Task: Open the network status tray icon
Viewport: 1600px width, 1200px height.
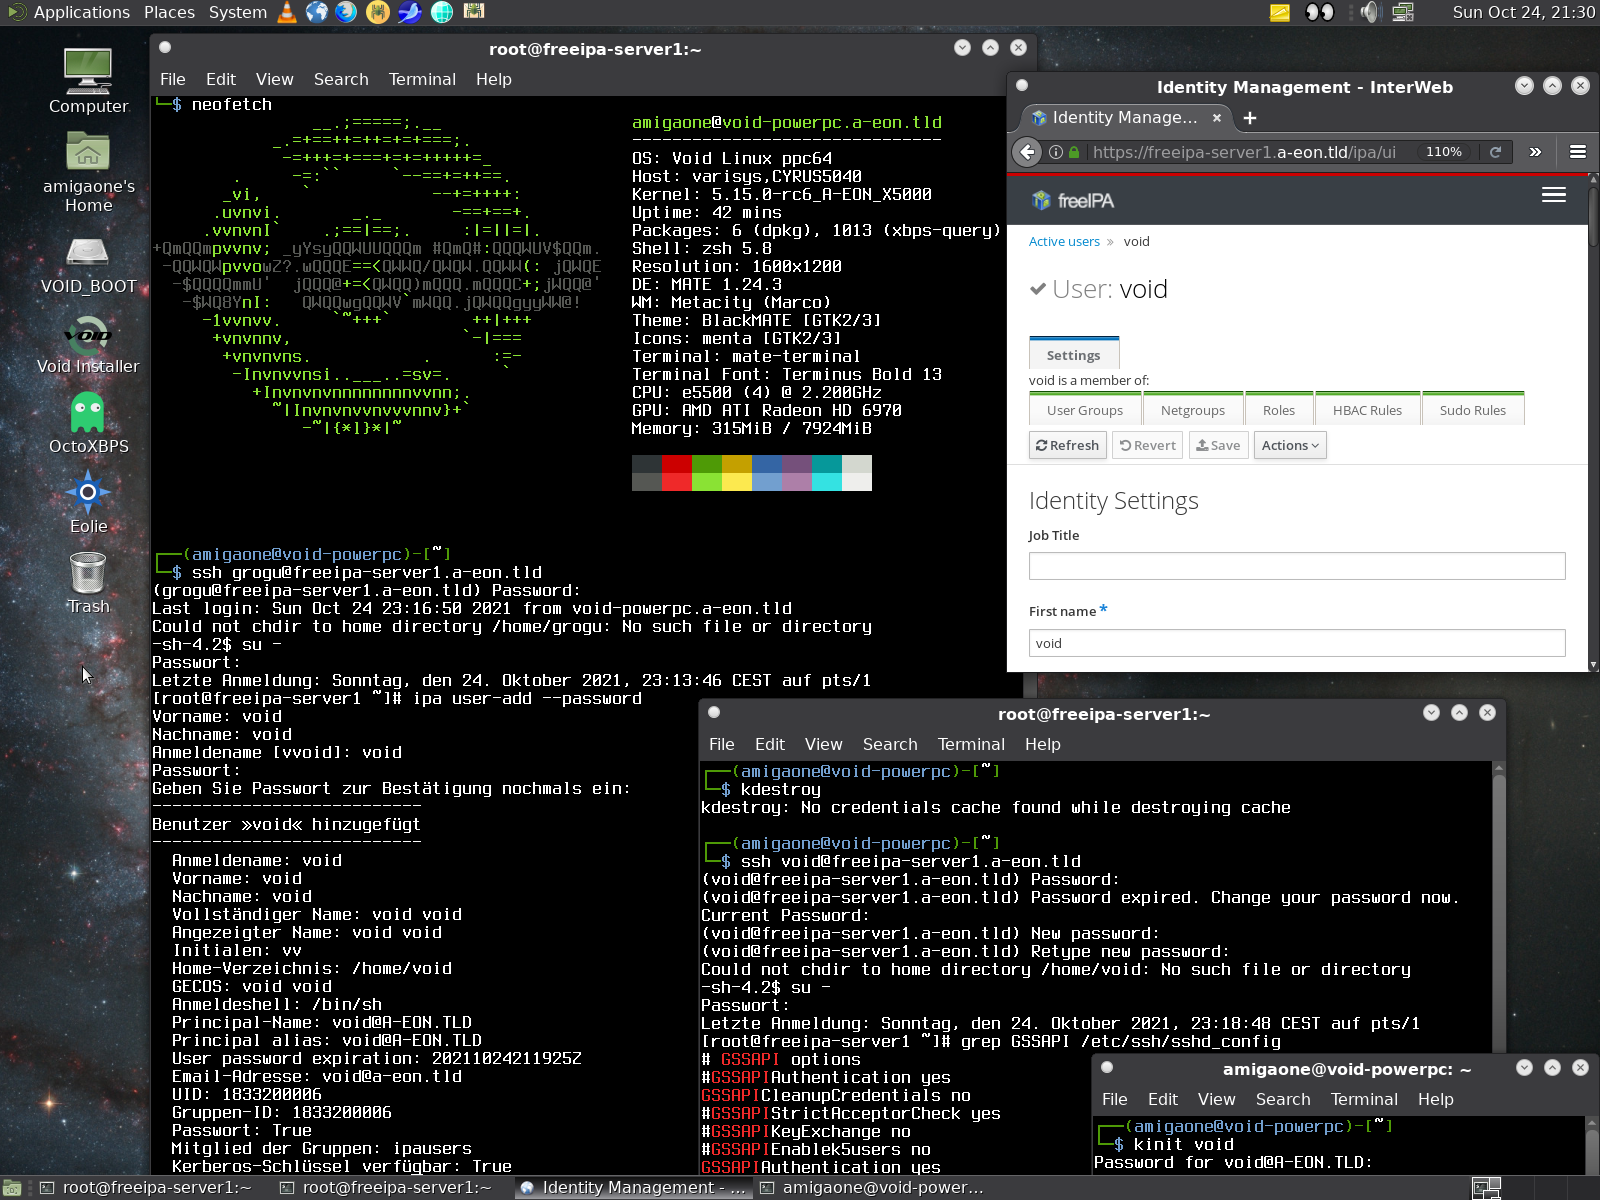Action: pyautogui.click(x=1403, y=12)
